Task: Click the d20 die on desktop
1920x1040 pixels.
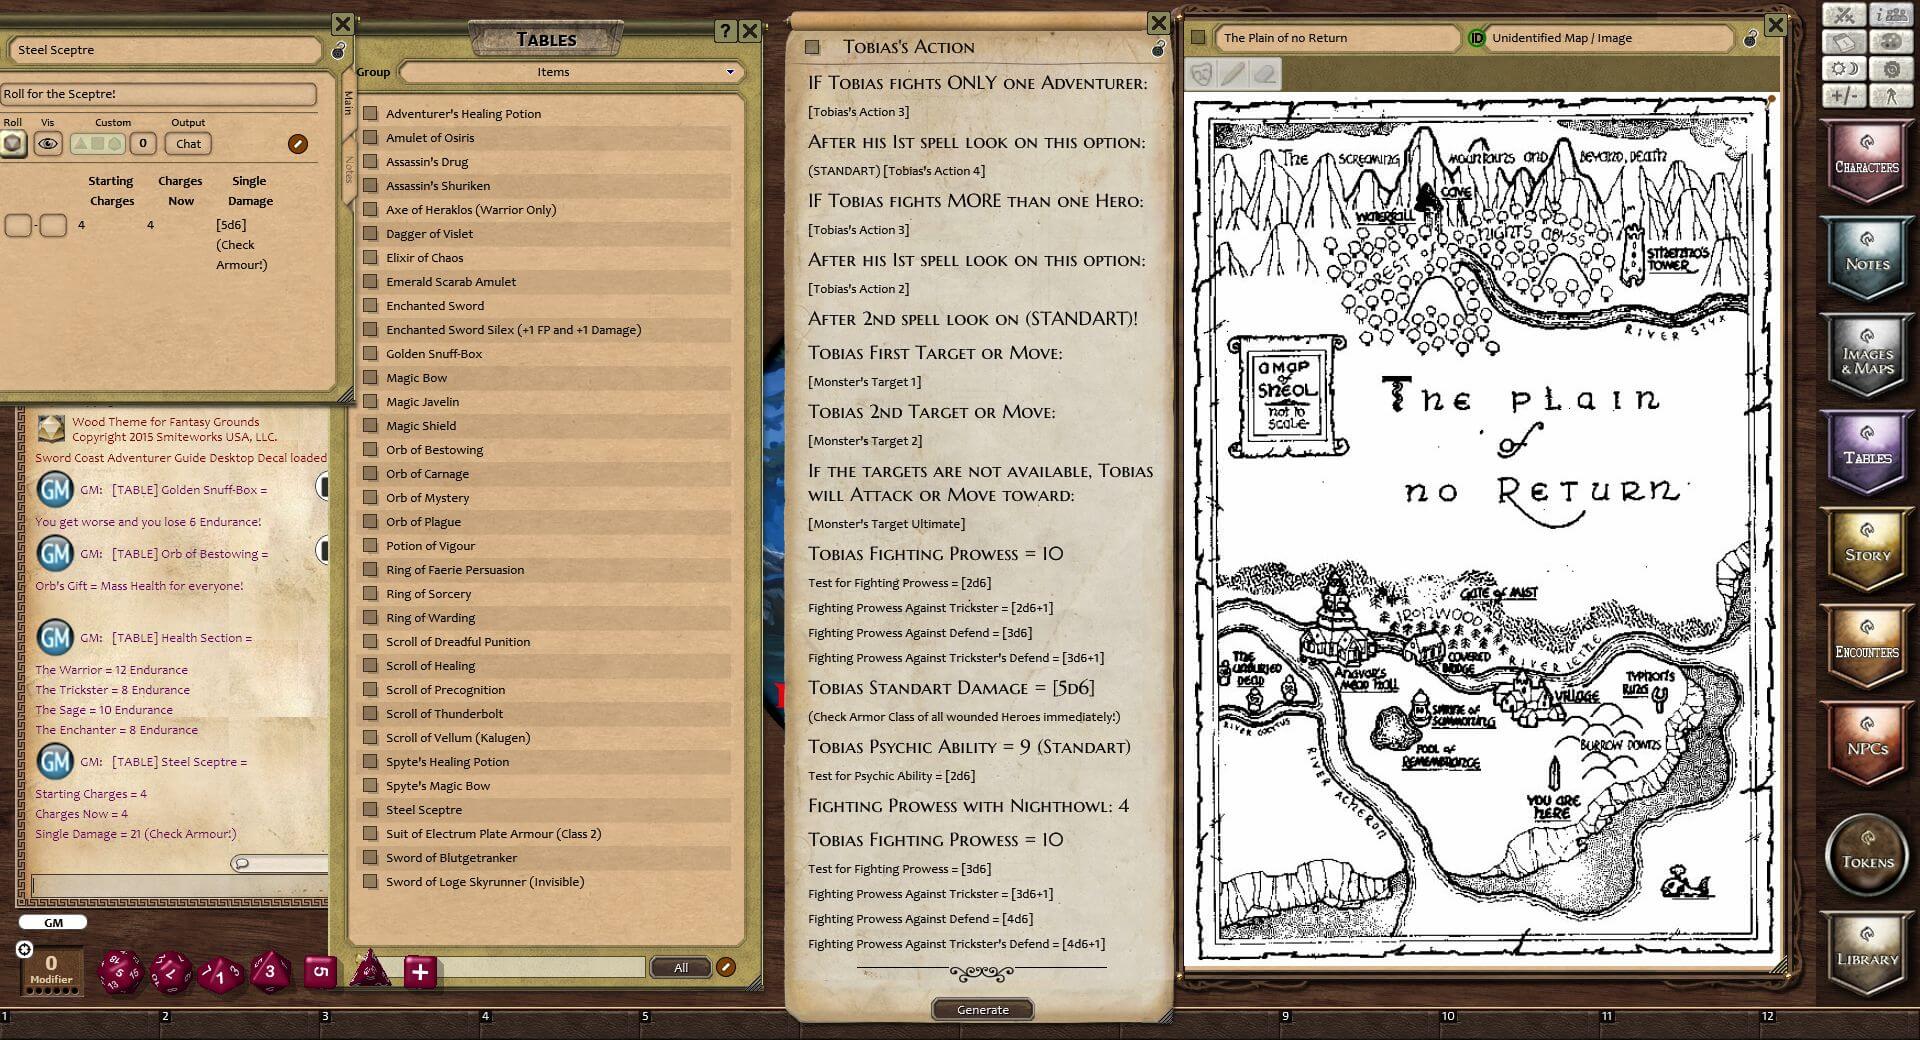Action: [x=121, y=972]
